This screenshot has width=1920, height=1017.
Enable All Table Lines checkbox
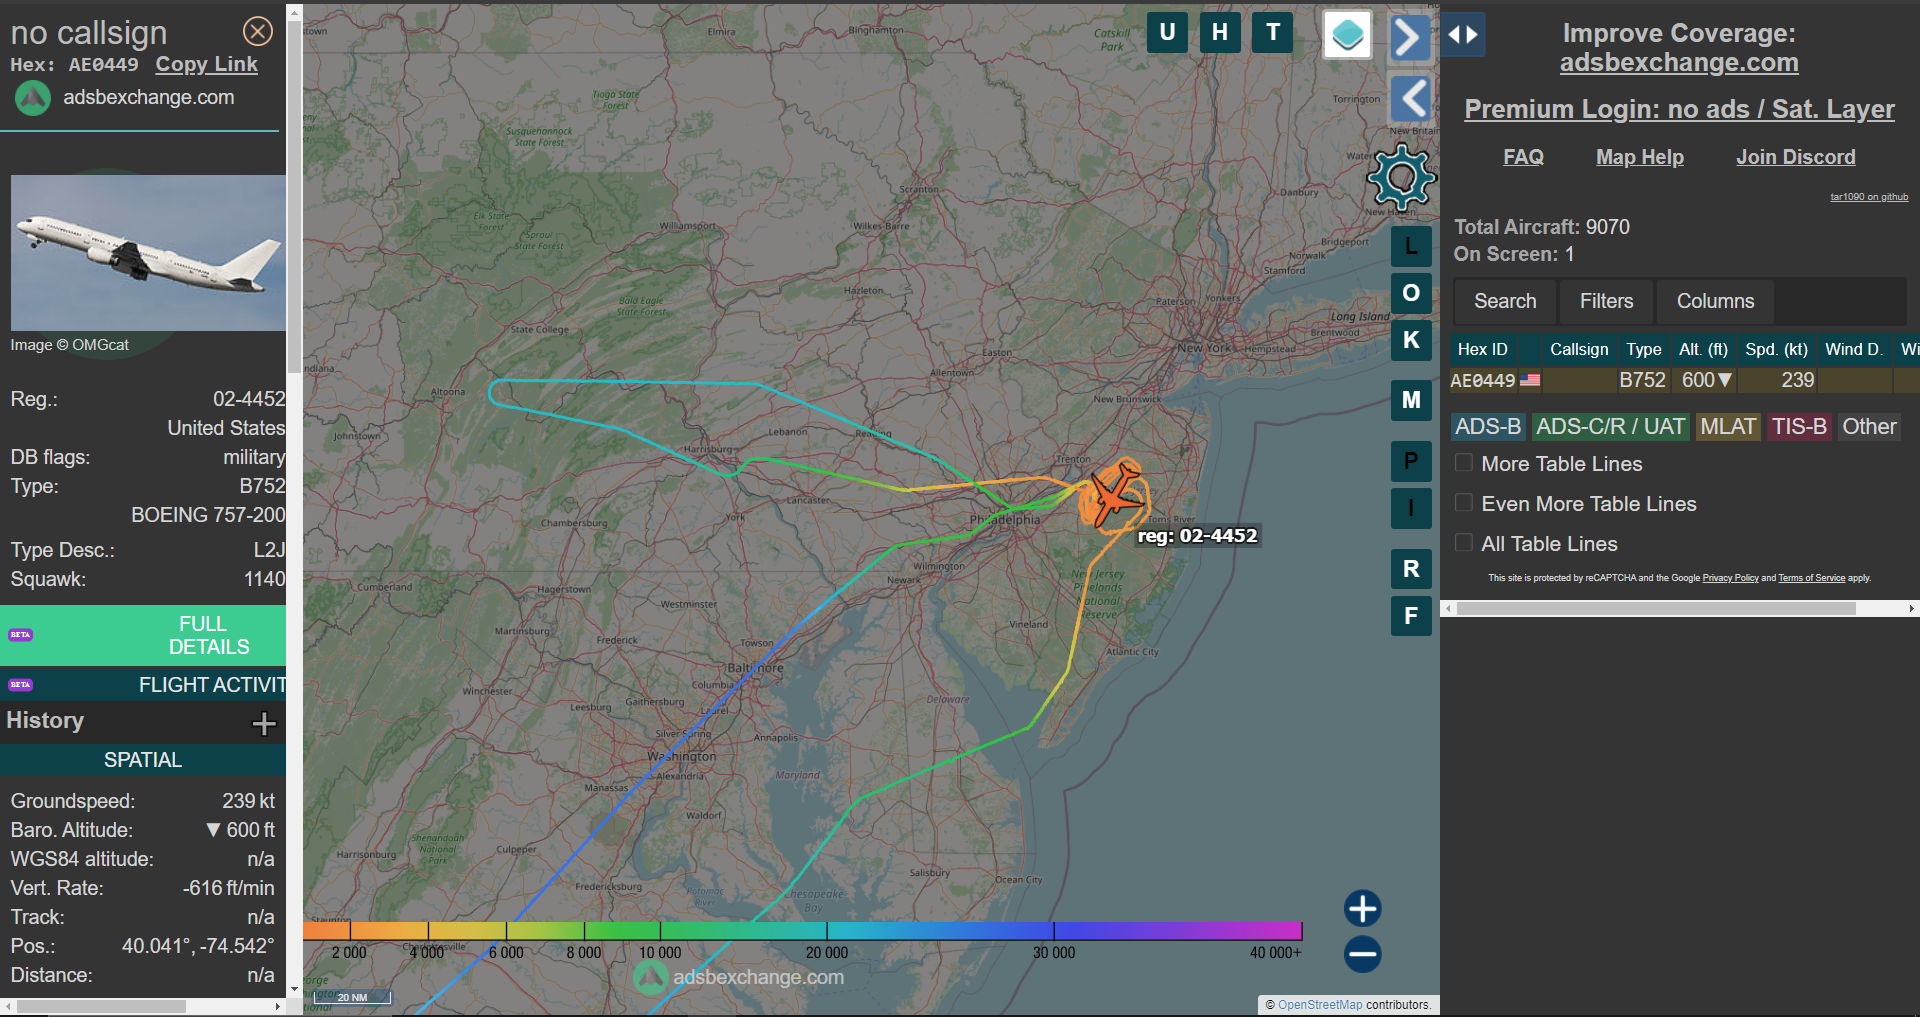click(1463, 543)
